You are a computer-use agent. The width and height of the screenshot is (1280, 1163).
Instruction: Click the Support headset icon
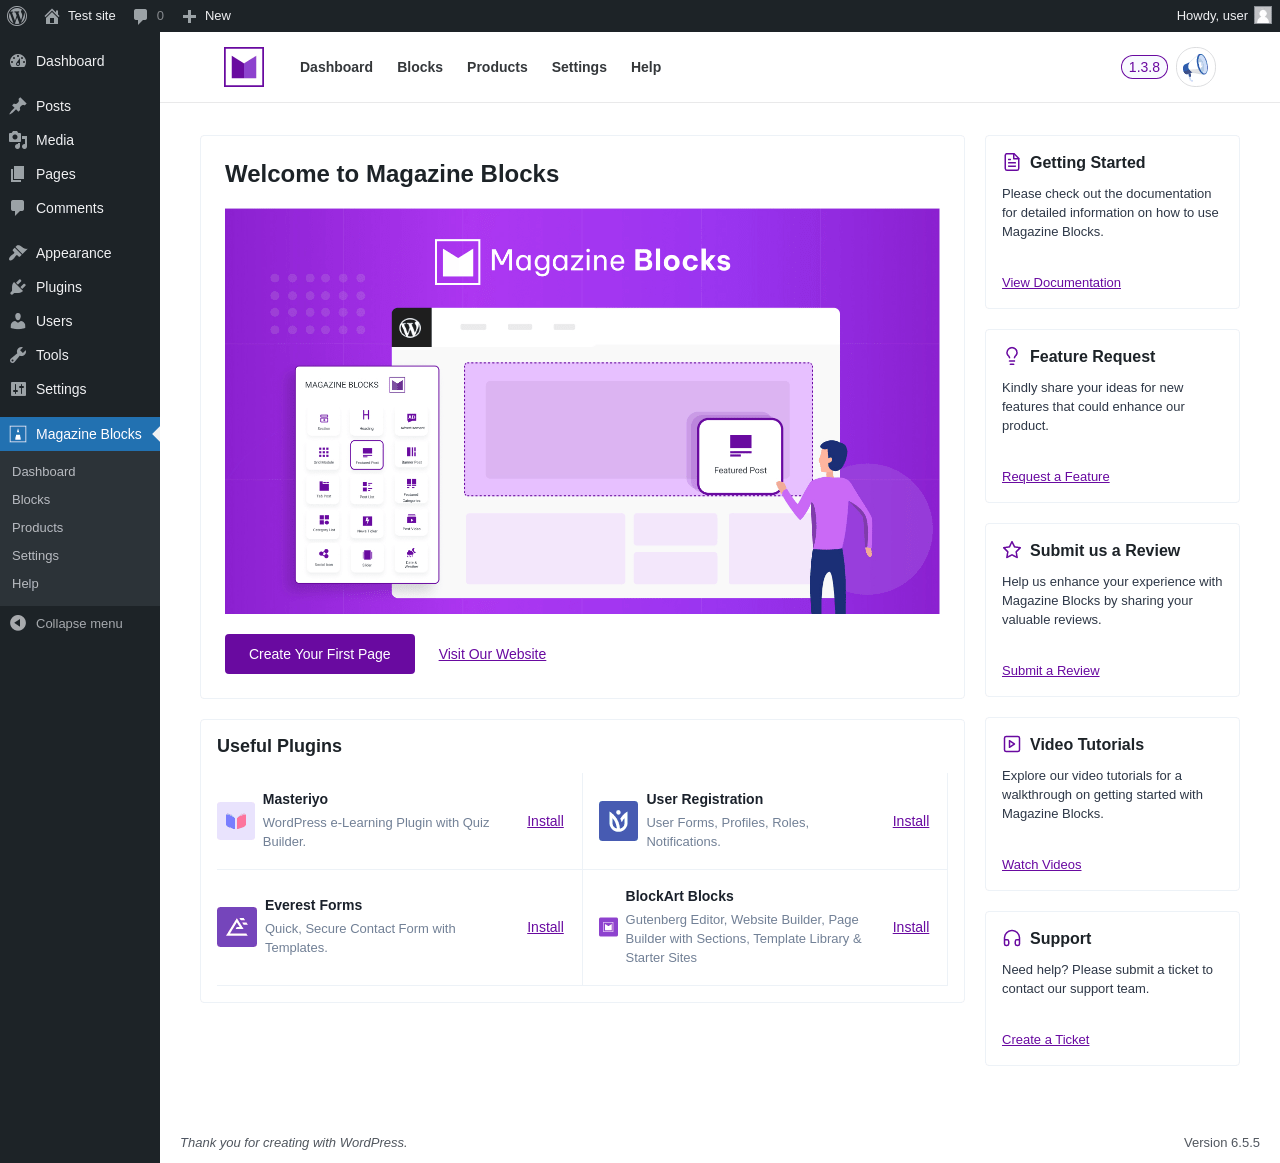click(1012, 938)
